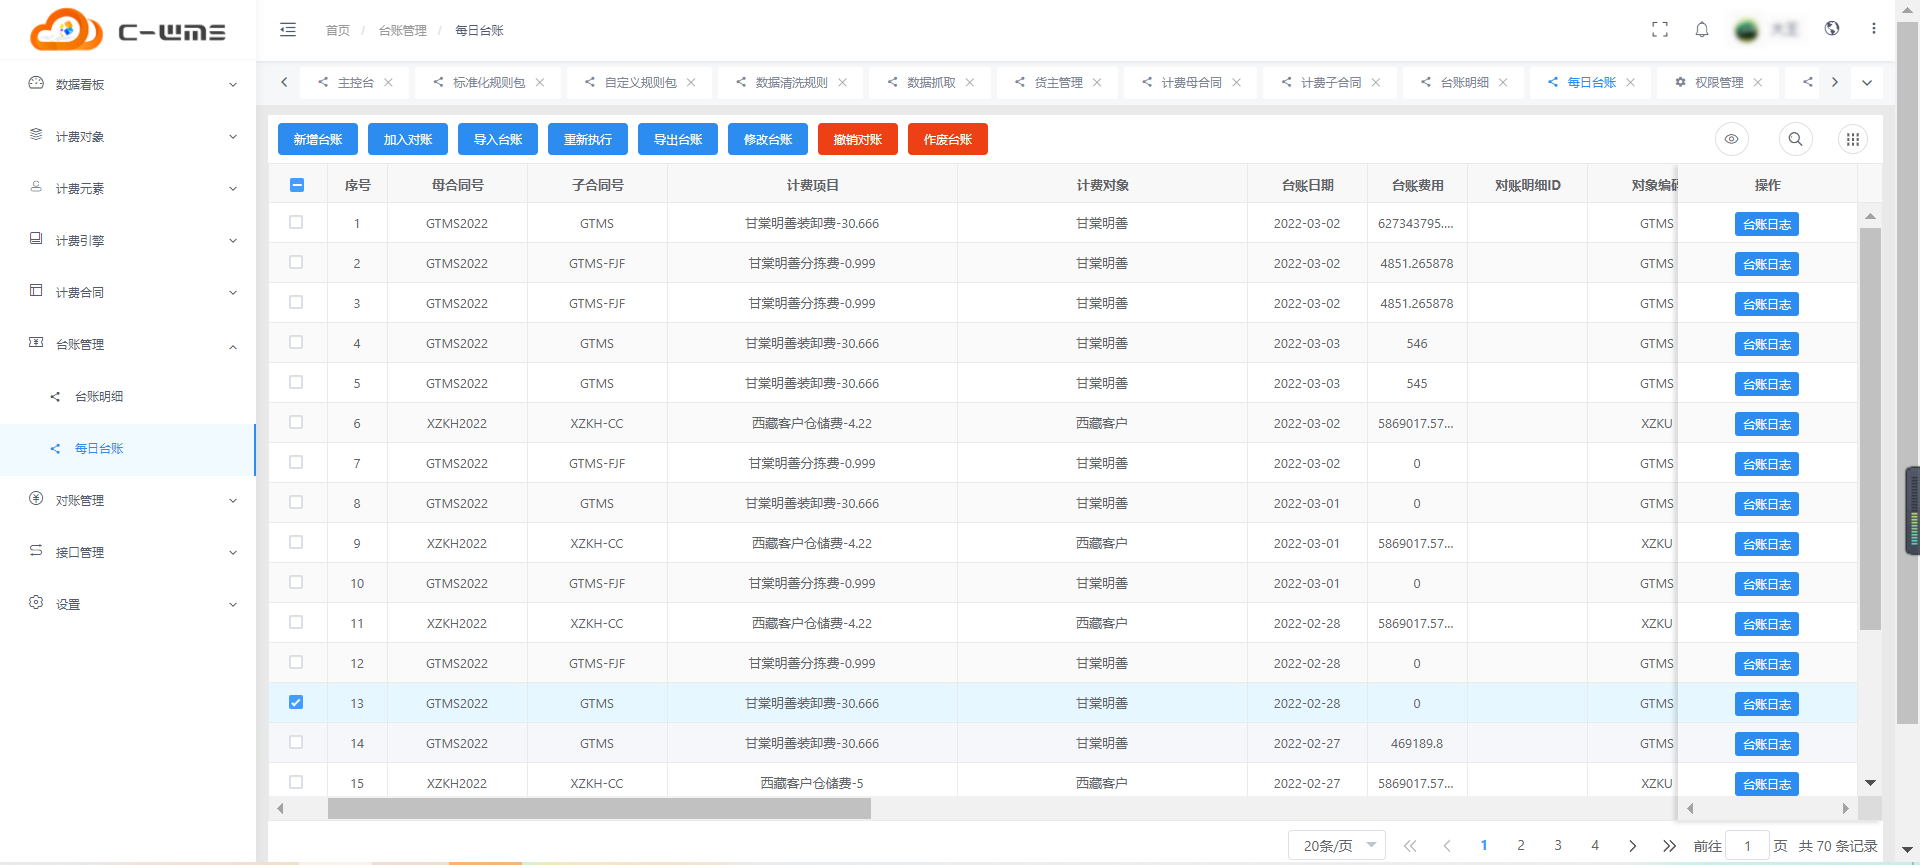Toggle the header select-all checkbox
This screenshot has height=865, width=1920.
297,185
